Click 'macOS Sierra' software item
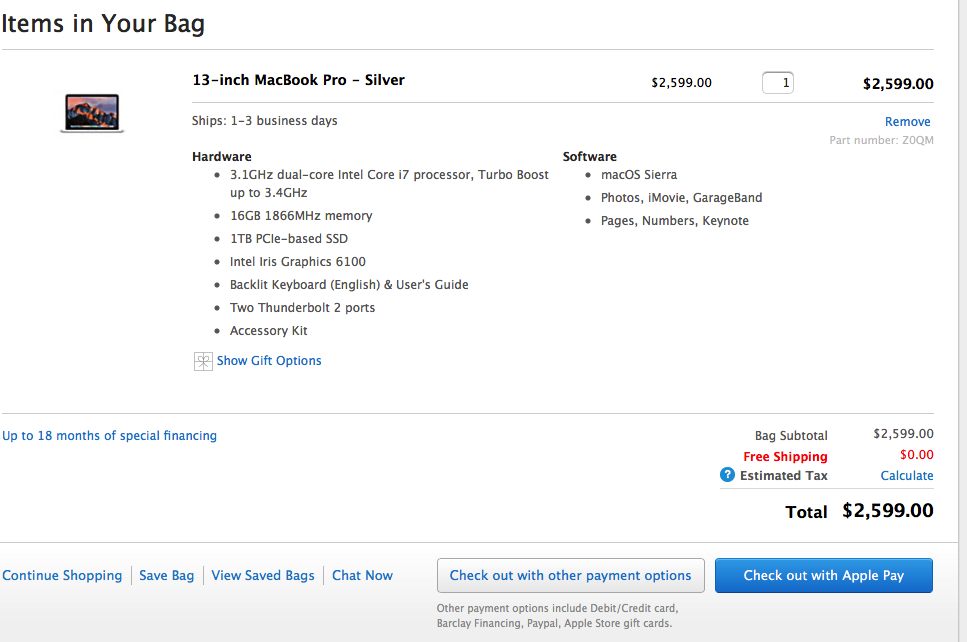Viewport: 967px width, 642px height. [639, 175]
